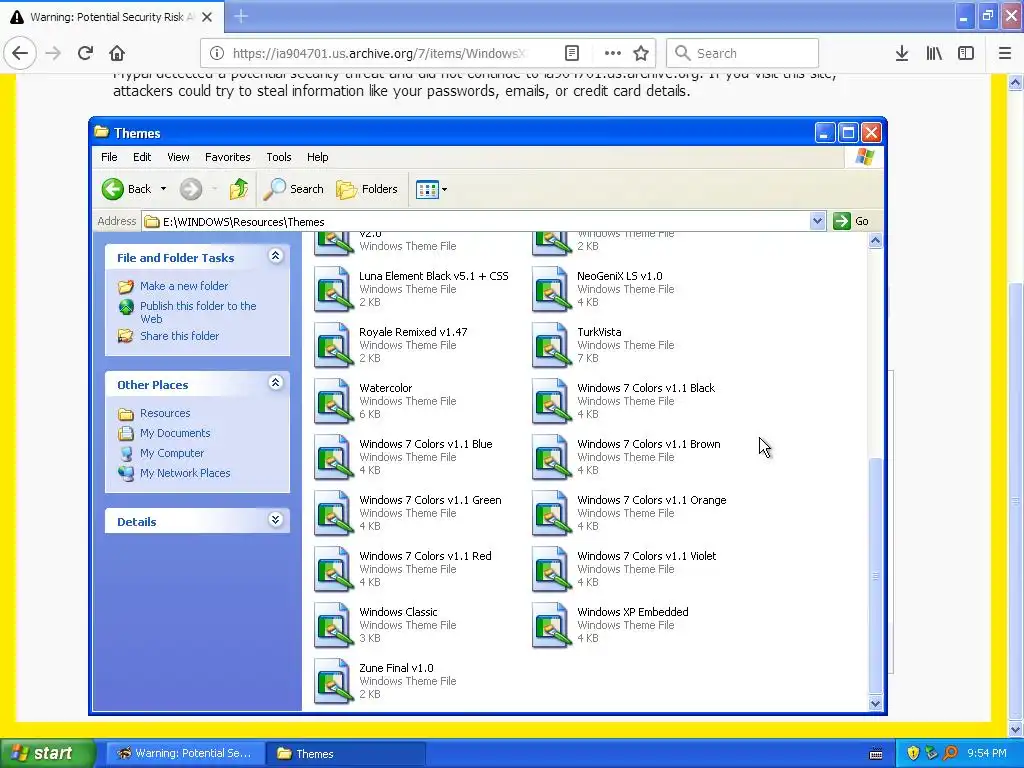
Task: Open the View menu
Action: pyautogui.click(x=178, y=157)
